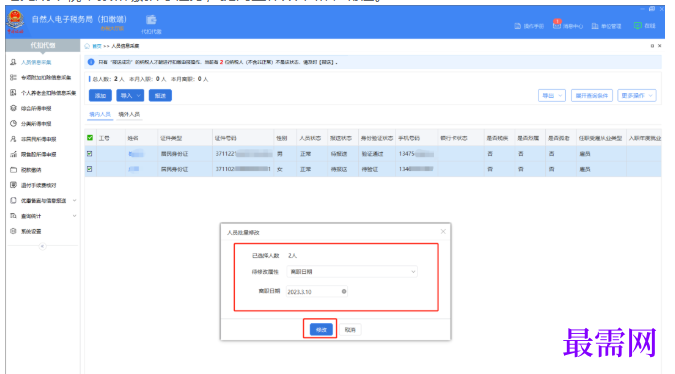Click the home icon in the breadcrumb

(87, 46)
